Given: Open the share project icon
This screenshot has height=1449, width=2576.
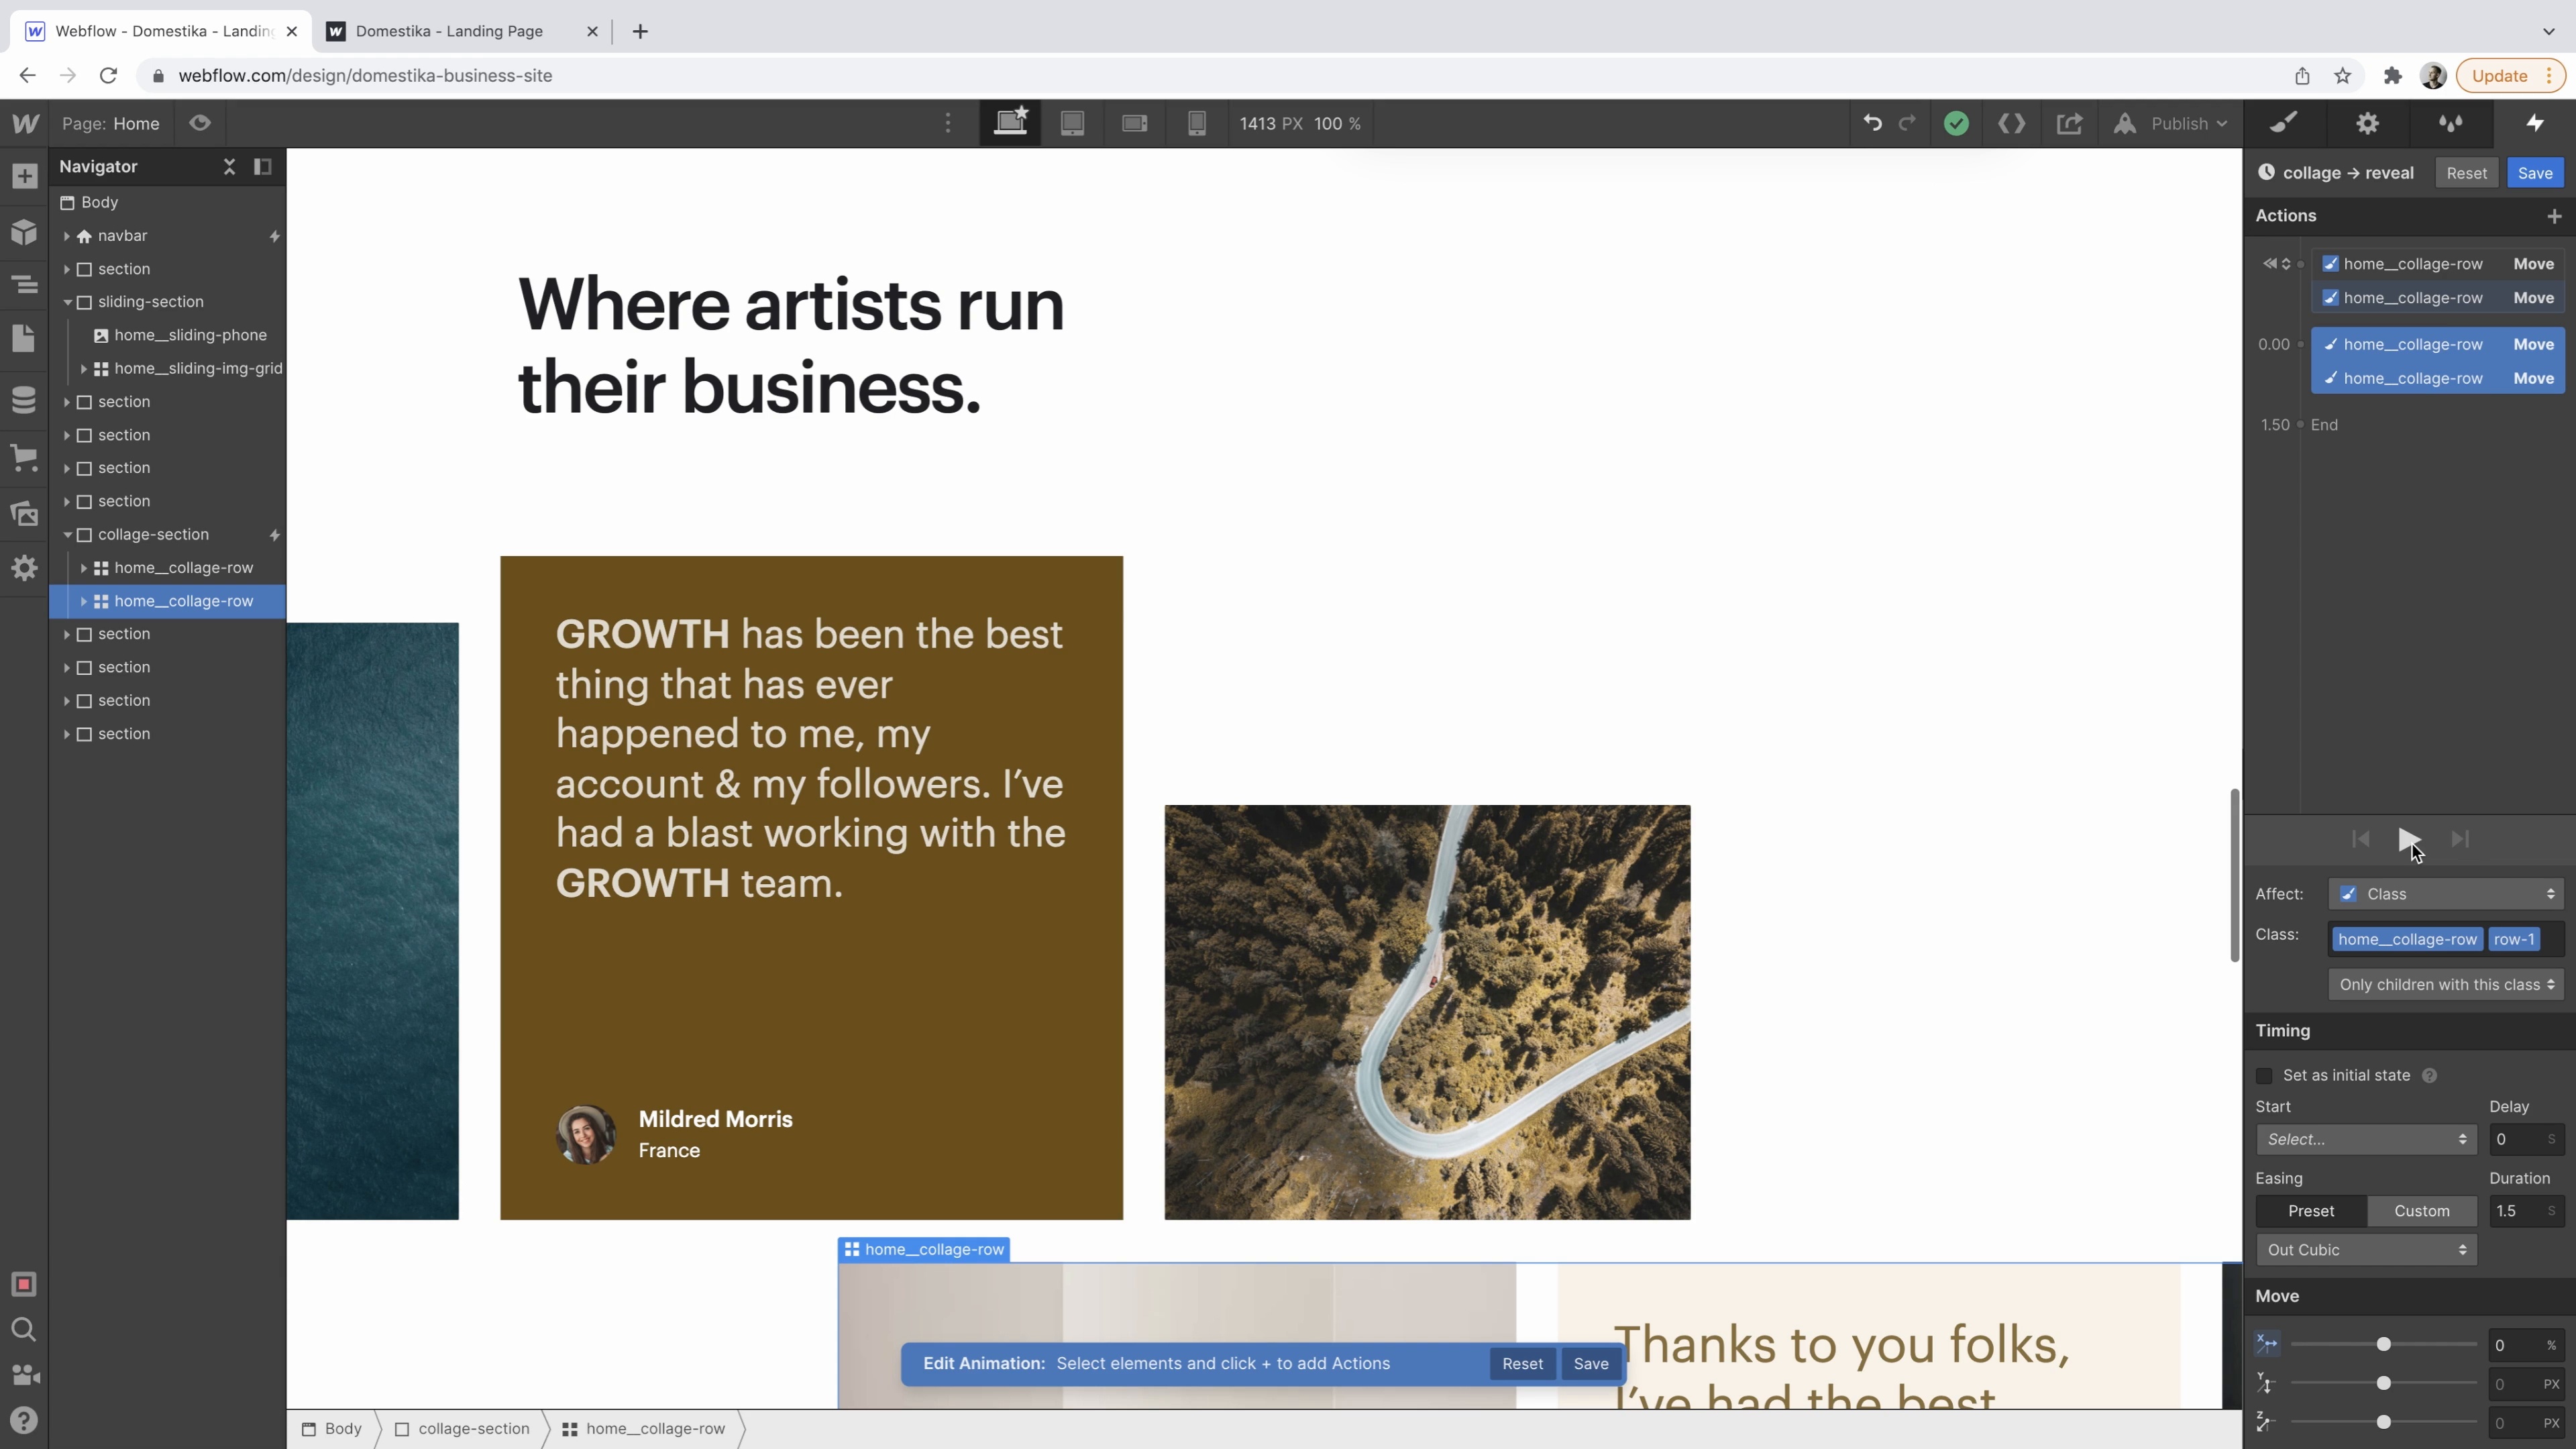Looking at the screenshot, I should [2069, 123].
